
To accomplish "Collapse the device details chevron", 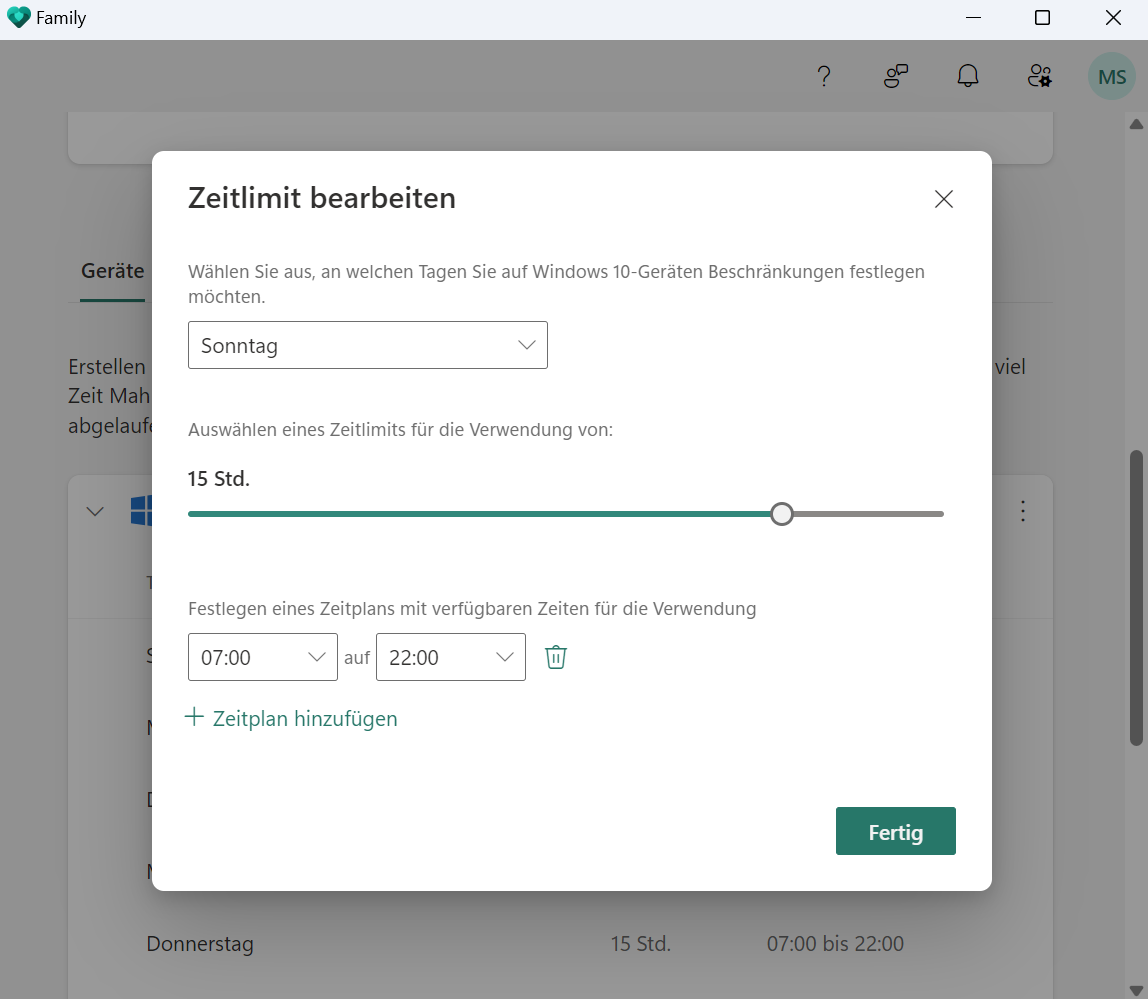I will pyautogui.click(x=95, y=511).
